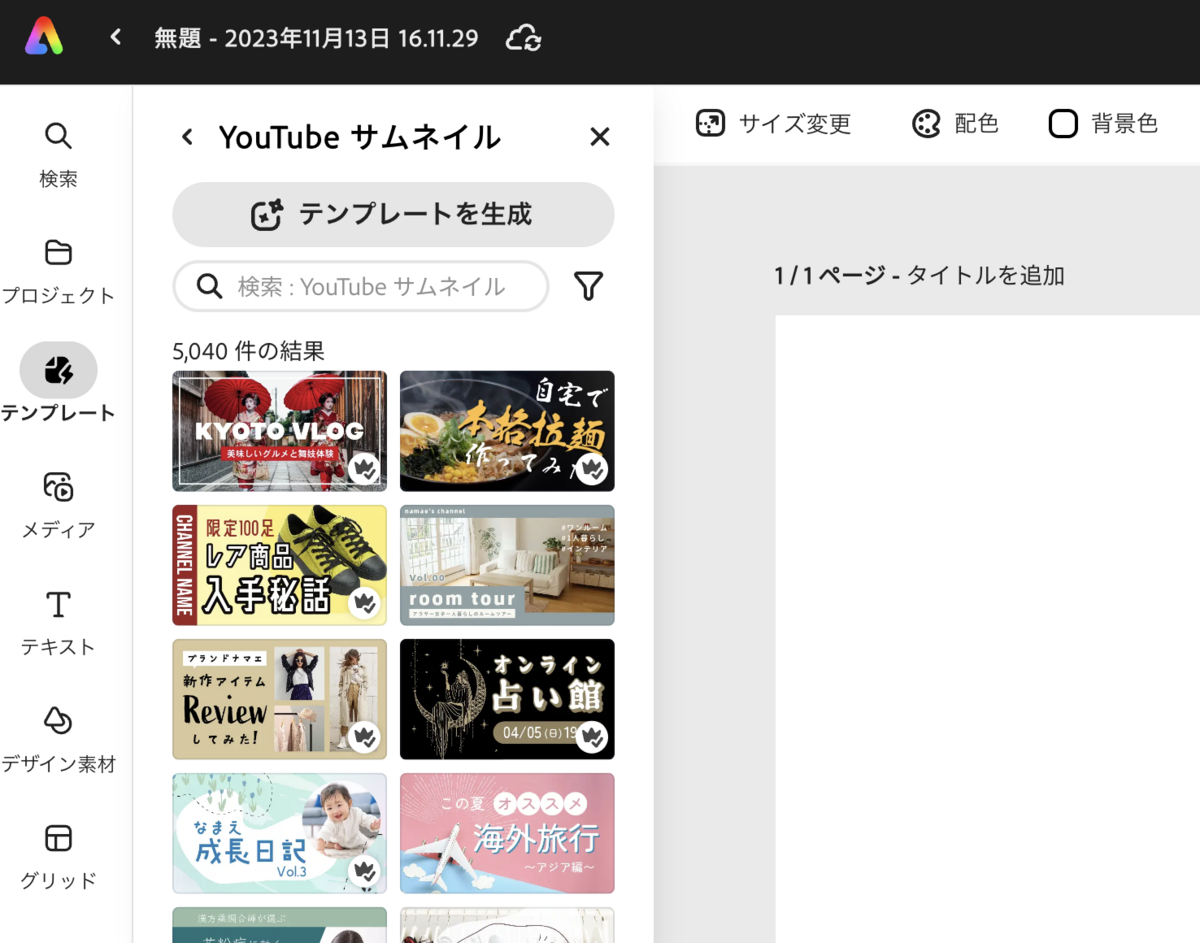
Task: Click the 5,040 件の結果 results count
Action: pyautogui.click(x=248, y=351)
